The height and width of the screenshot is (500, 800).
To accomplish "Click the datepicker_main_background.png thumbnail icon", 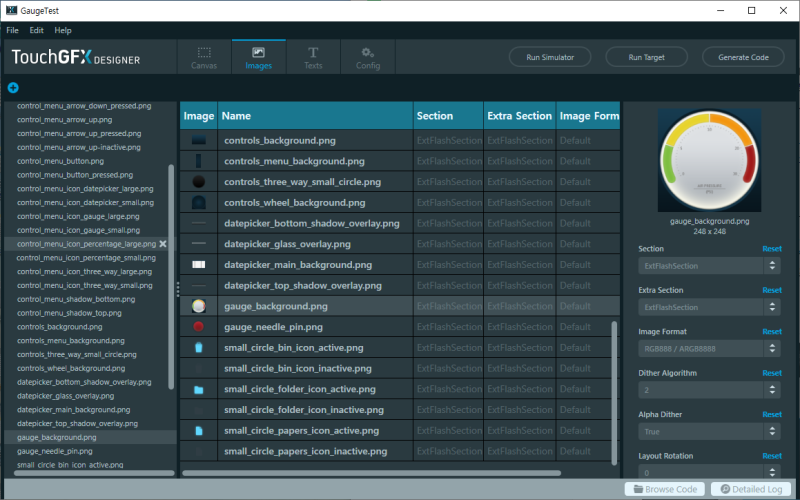I will 198,265.
